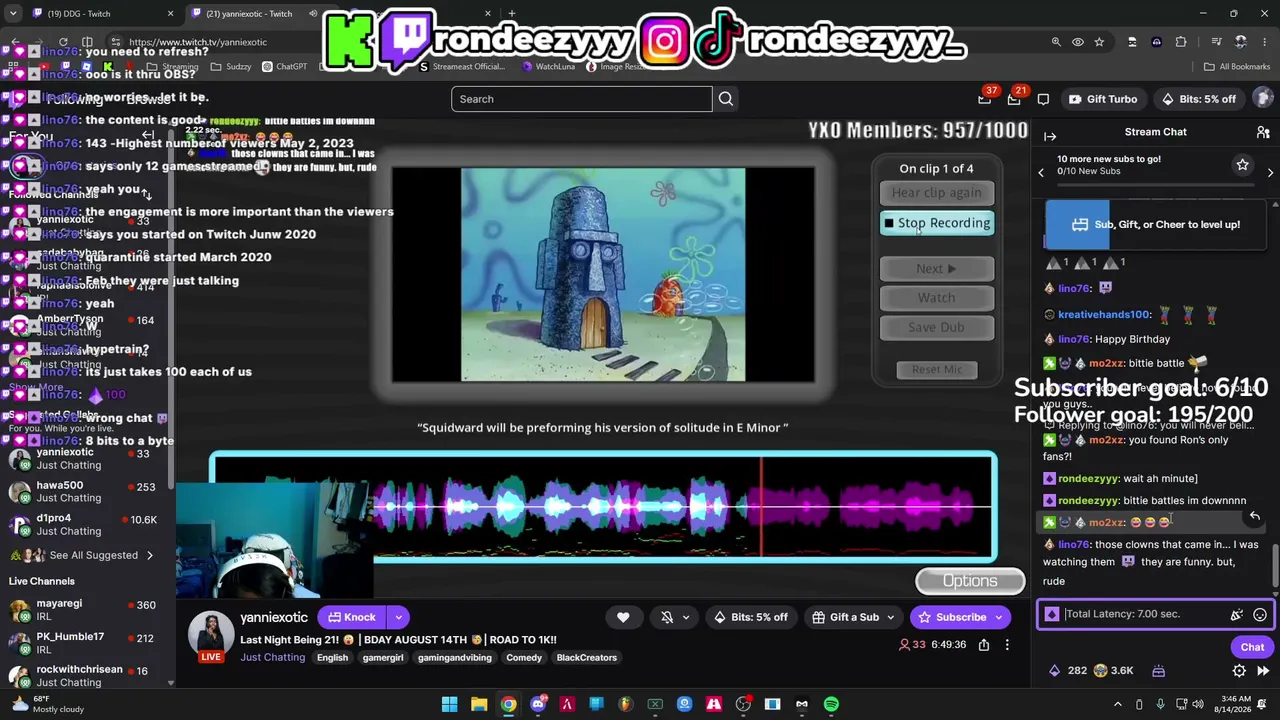Click the Subscribe button
The height and width of the screenshot is (720, 1280).
(x=953, y=617)
